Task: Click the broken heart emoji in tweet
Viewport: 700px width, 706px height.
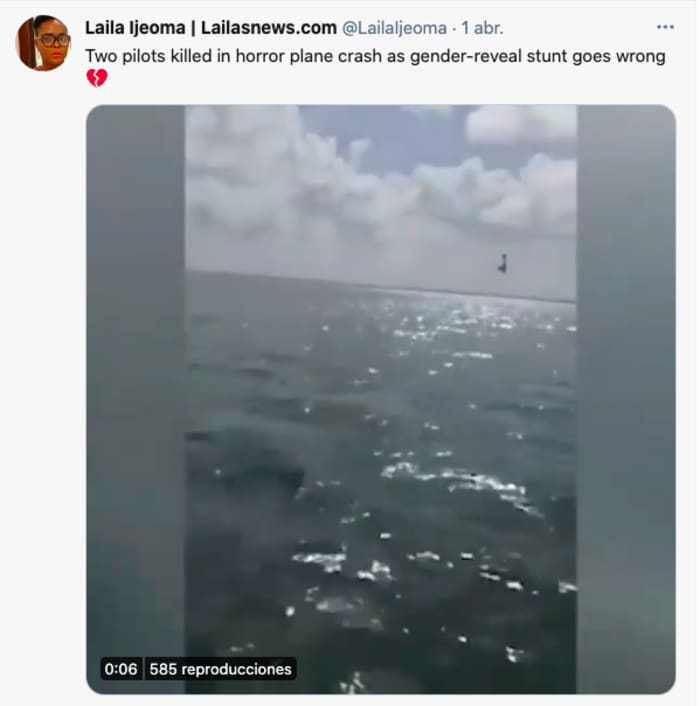Action: point(97,78)
